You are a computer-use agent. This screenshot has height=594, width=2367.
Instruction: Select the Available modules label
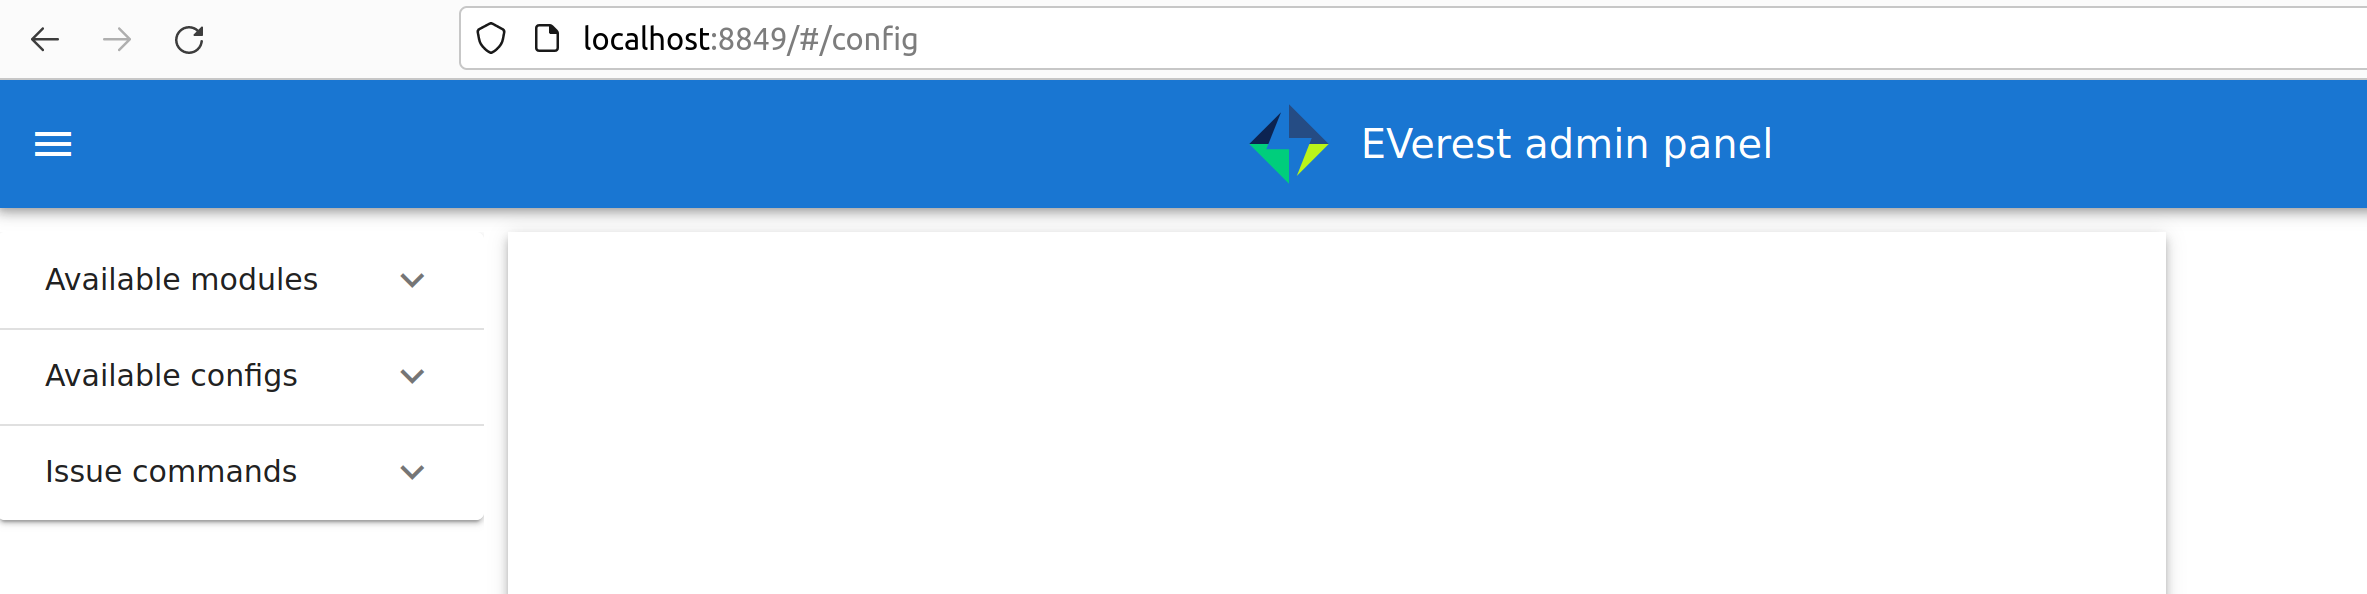click(x=181, y=280)
